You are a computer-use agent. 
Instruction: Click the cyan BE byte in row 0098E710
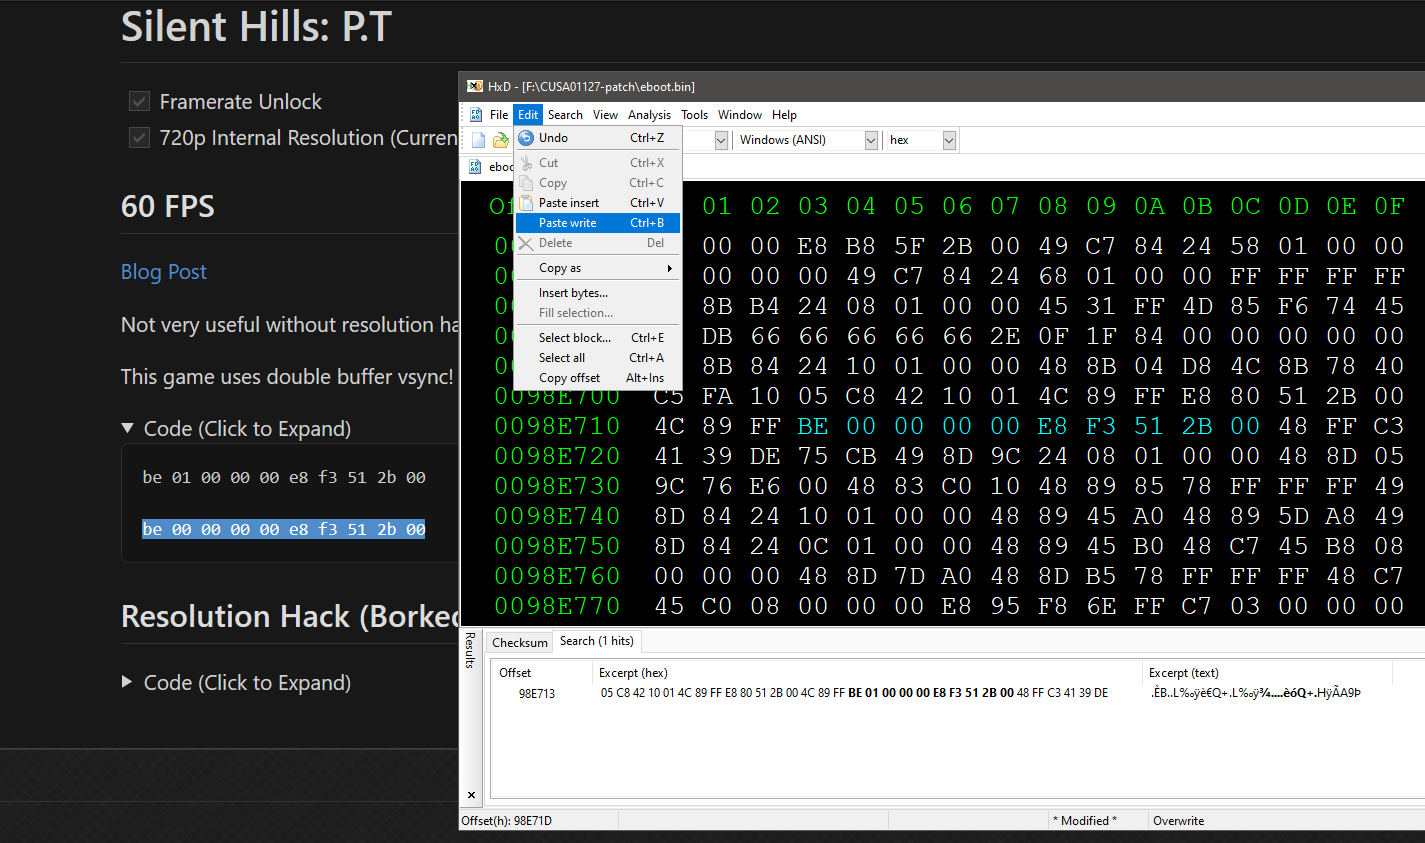813,426
